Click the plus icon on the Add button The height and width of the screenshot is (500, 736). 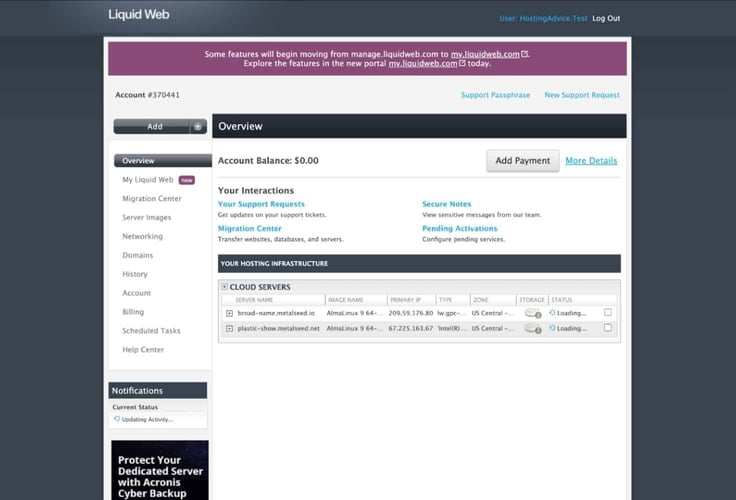coord(198,126)
